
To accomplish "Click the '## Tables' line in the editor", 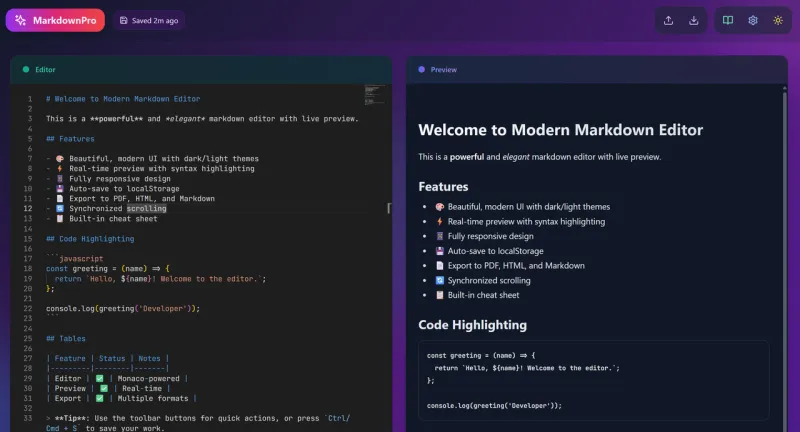I will [66, 339].
